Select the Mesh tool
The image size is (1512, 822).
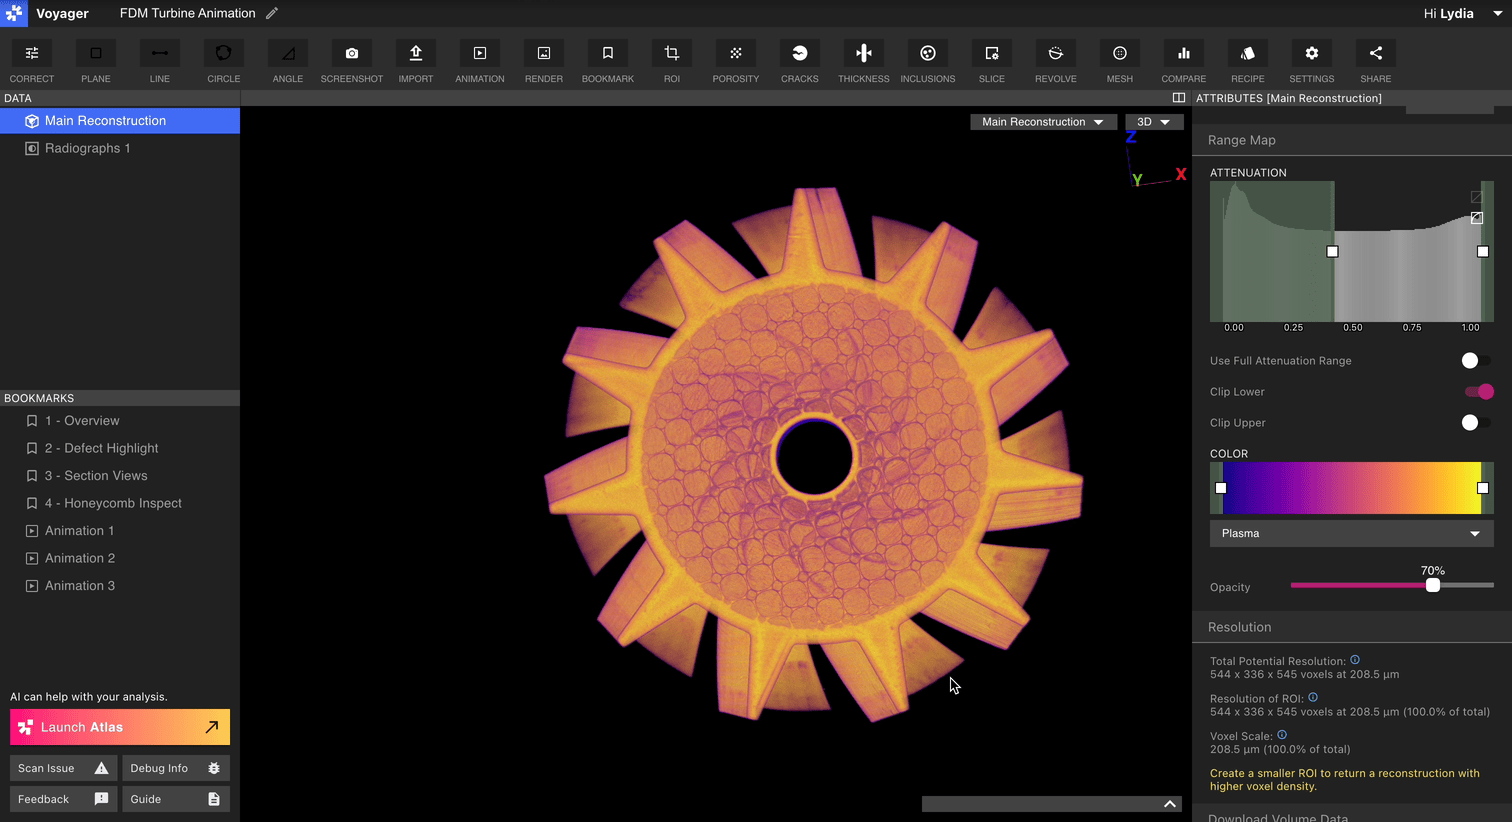[x=1119, y=60]
